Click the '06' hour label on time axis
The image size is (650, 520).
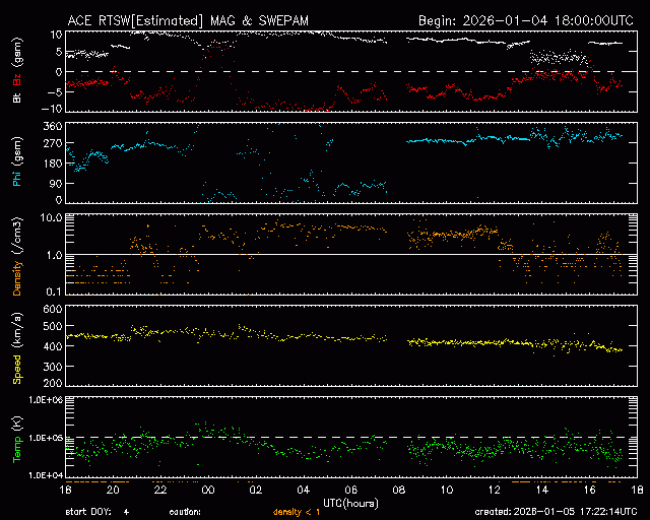pyautogui.click(x=351, y=490)
